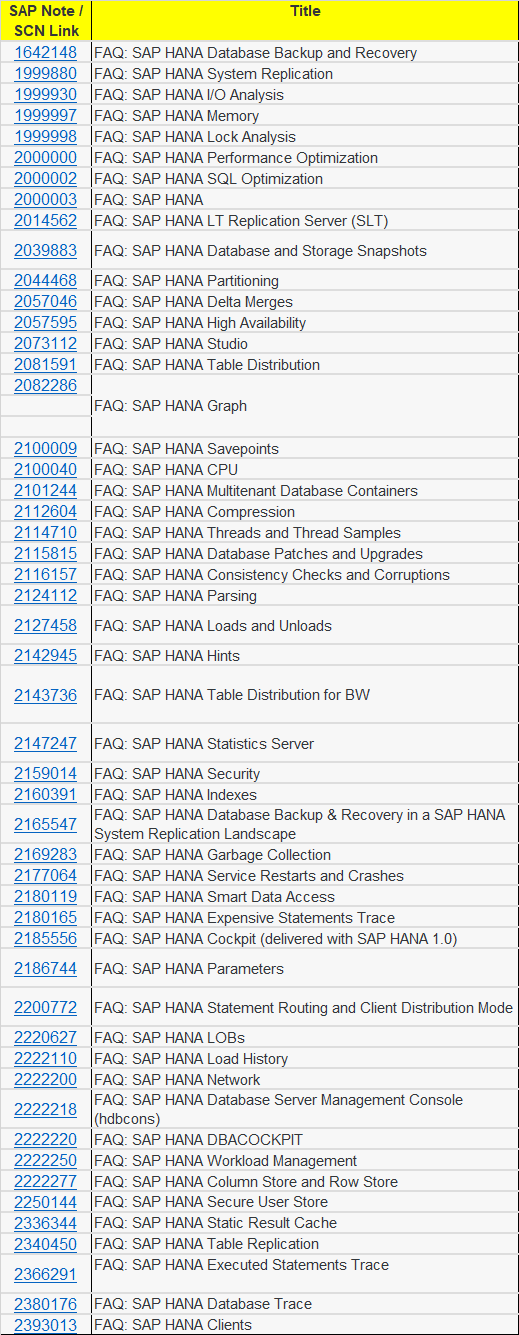Open SAP Note 2222220 link
The image size is (519, 1335).
(45, 1140)
